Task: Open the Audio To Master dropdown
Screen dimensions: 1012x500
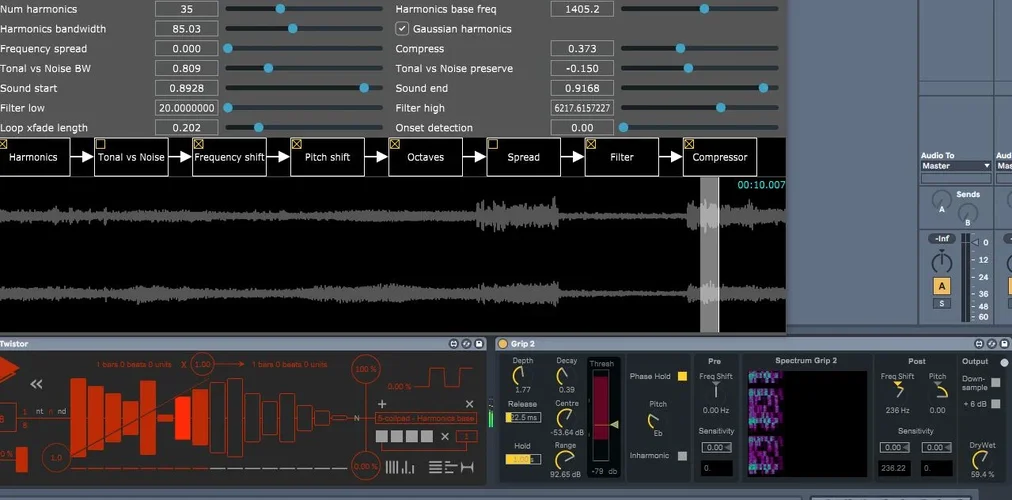Action: pos(956,166)
